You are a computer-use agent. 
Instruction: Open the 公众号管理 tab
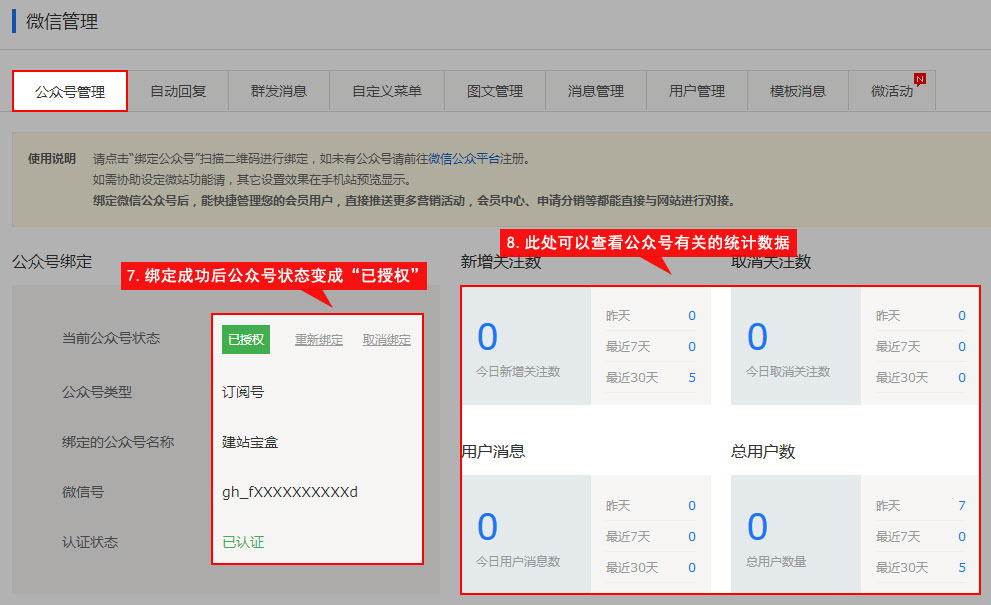70,91
